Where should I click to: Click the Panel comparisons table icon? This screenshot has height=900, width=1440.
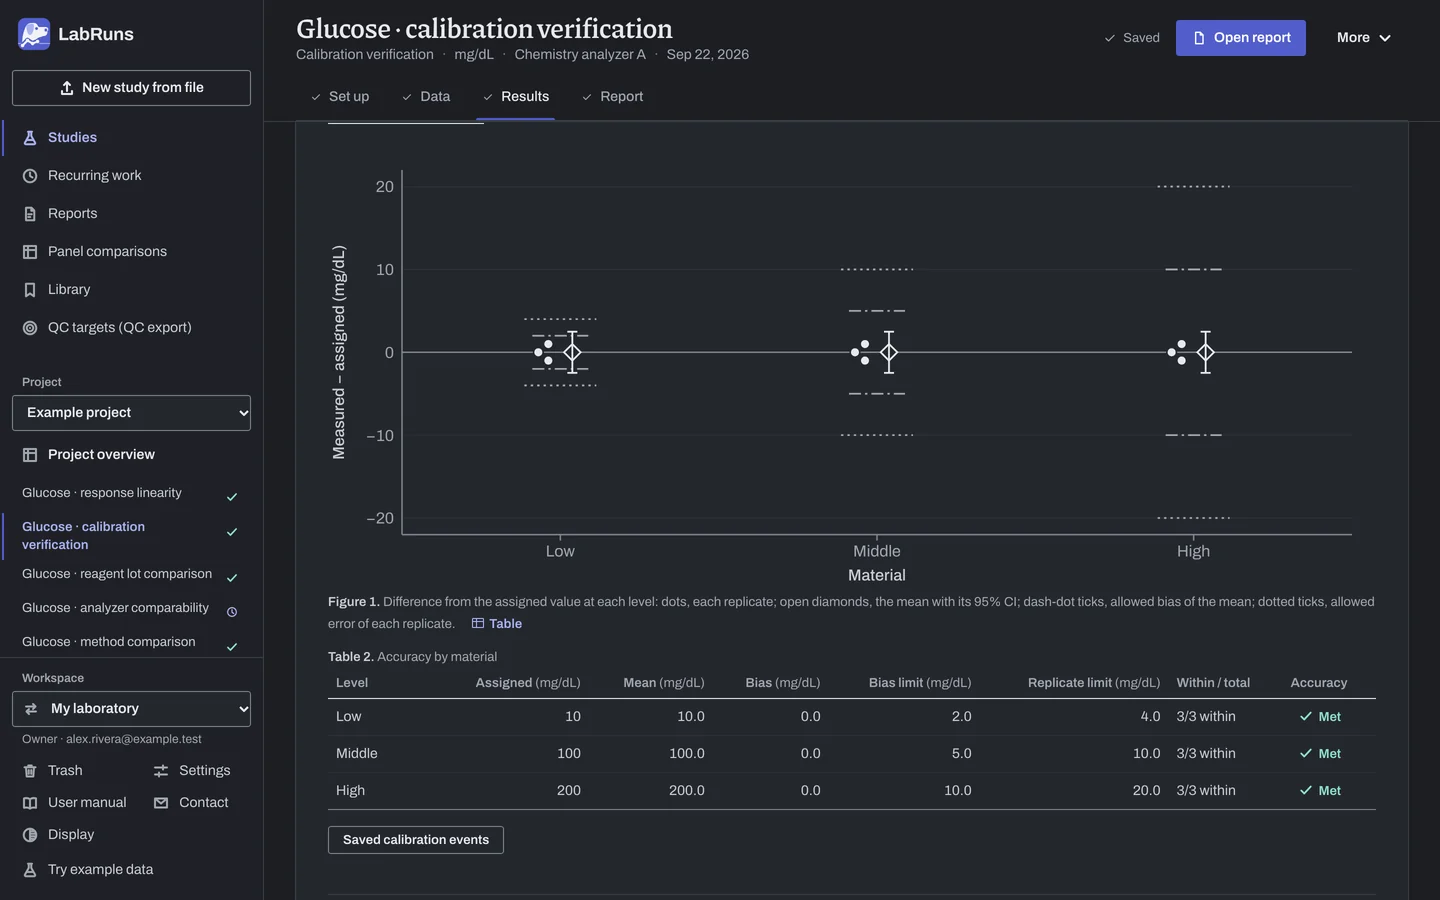(x=30, y=252)
